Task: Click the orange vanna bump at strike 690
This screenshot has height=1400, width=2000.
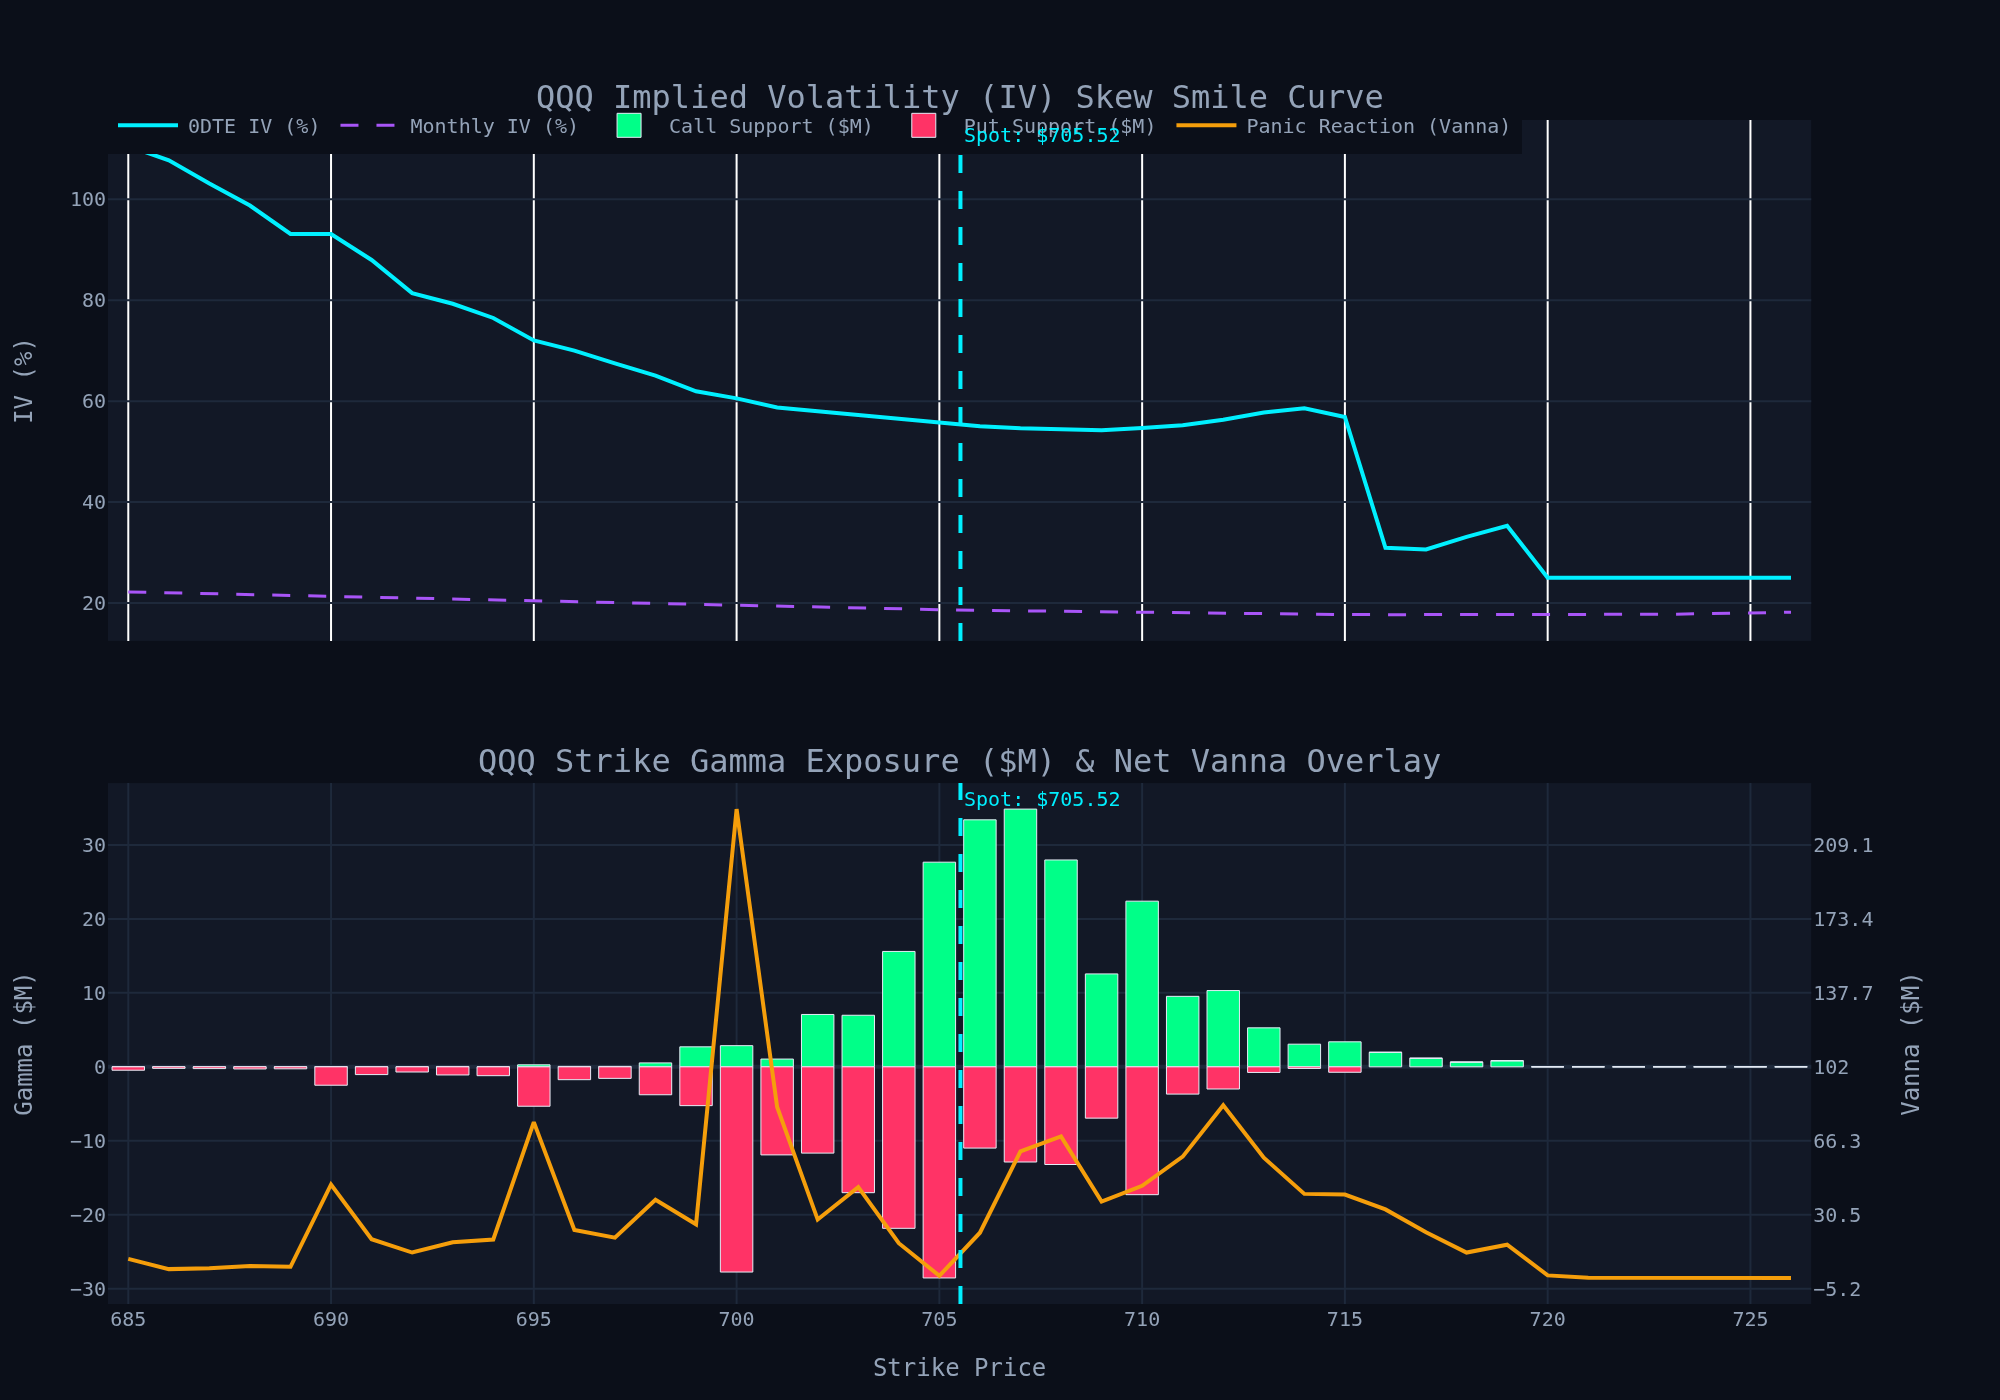Action: click(x=331, y=1184)
